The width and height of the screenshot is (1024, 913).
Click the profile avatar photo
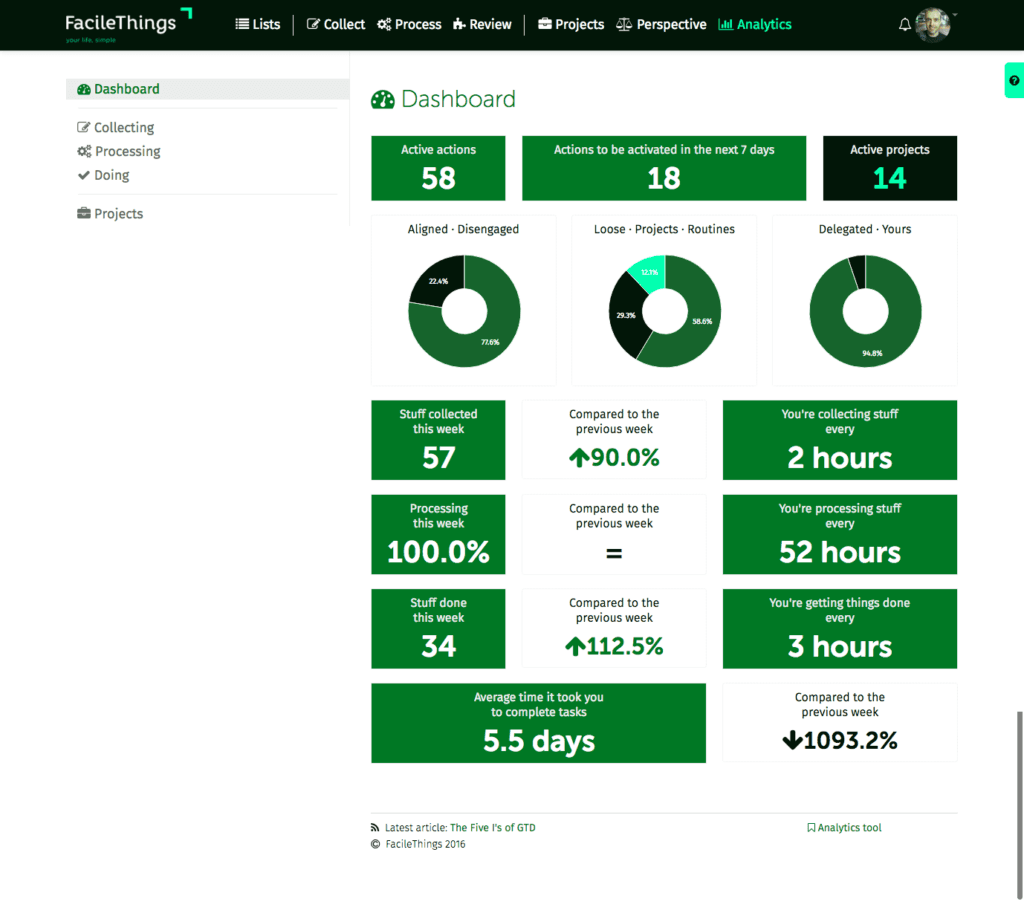click(933, 24)
